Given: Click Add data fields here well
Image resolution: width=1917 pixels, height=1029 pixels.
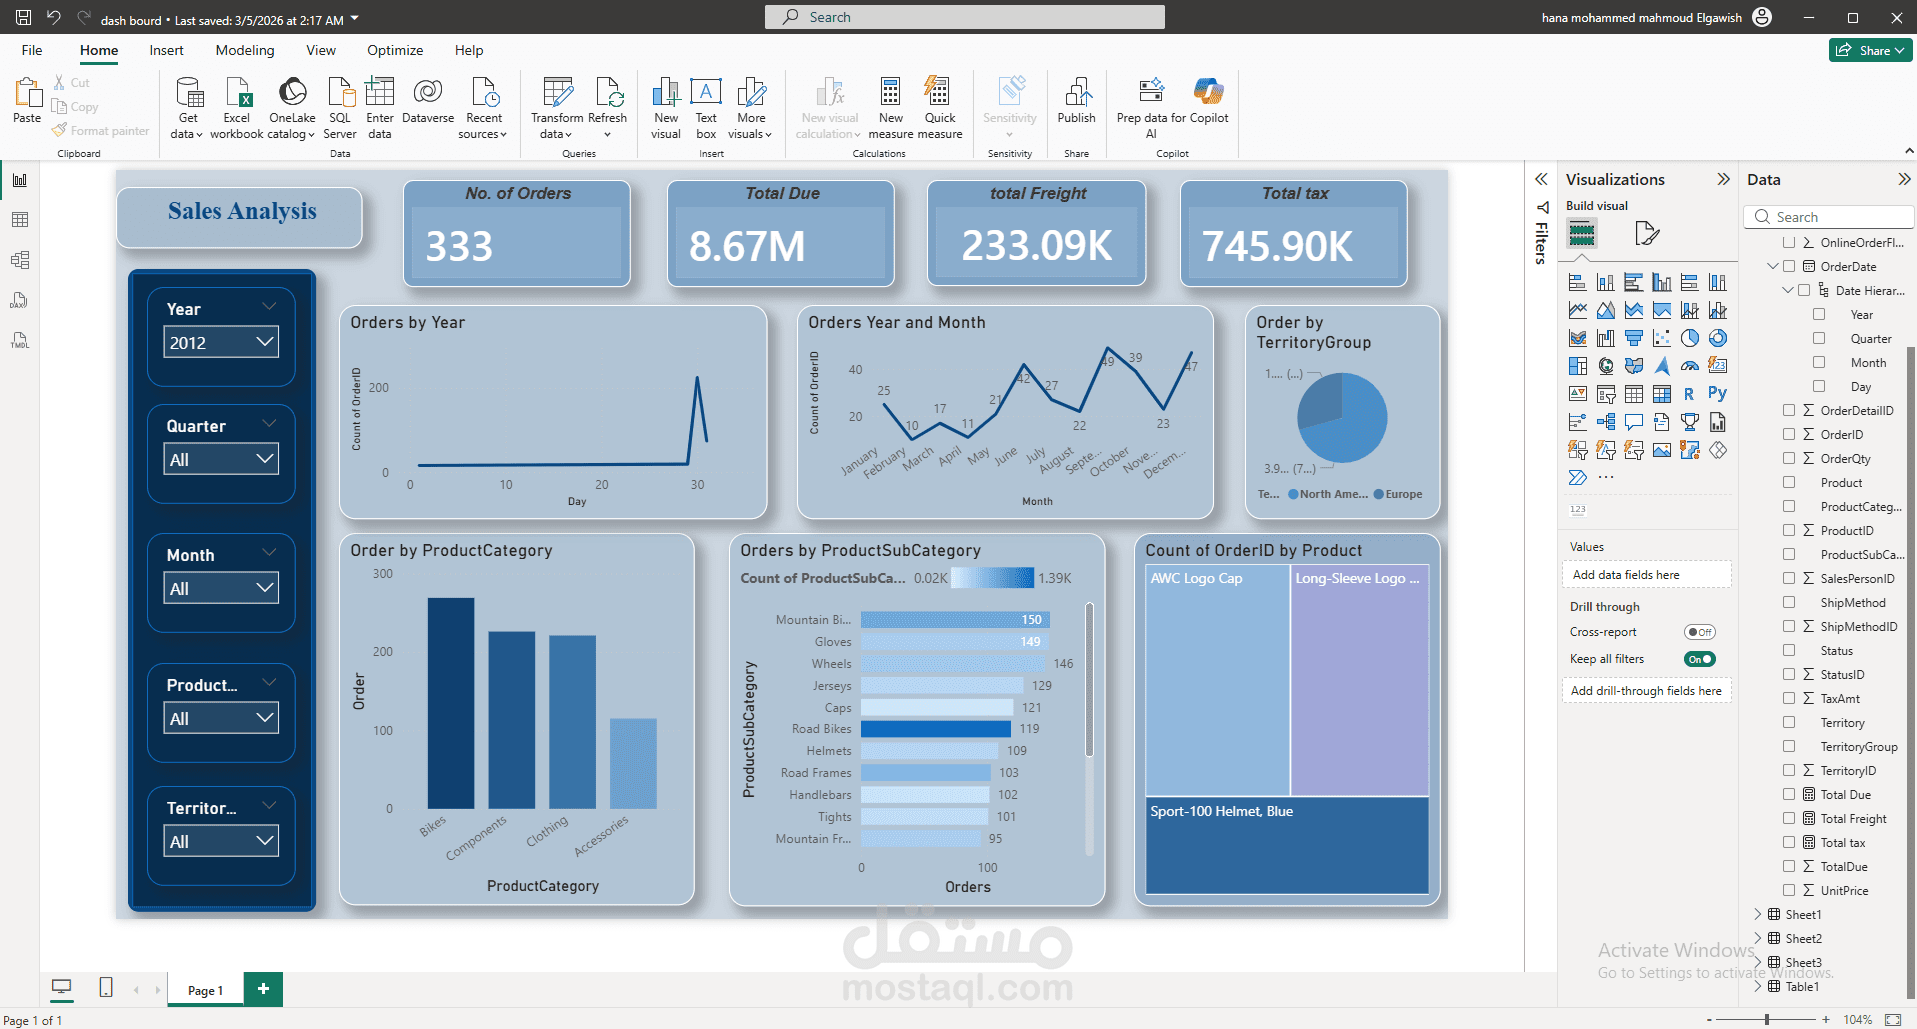Looking at the screenshot, I should pos(1646,575).
